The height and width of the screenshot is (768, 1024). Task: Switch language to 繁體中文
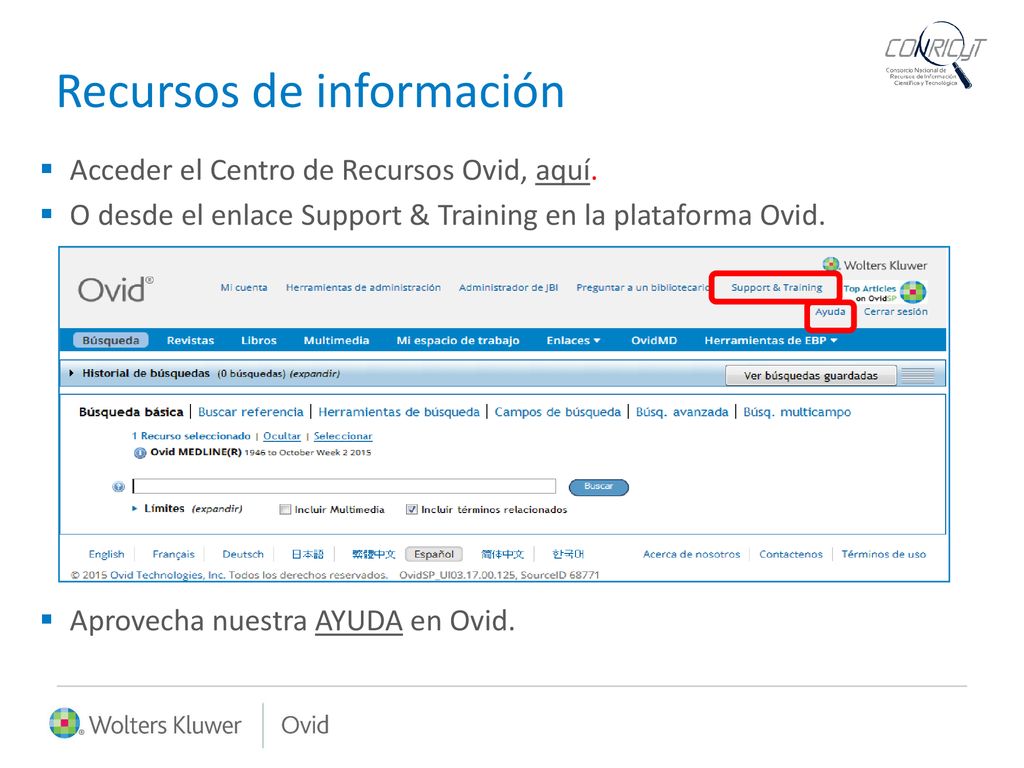point(374,554)
